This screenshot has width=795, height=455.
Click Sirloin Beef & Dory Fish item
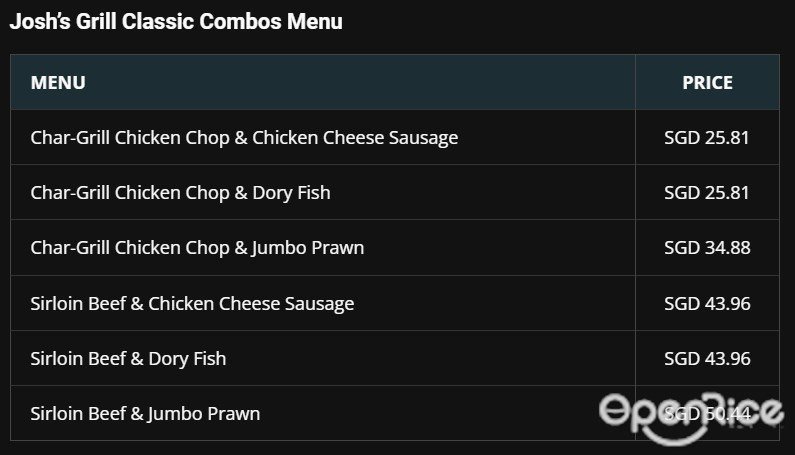pyautogui.click(x=128, y=359)
